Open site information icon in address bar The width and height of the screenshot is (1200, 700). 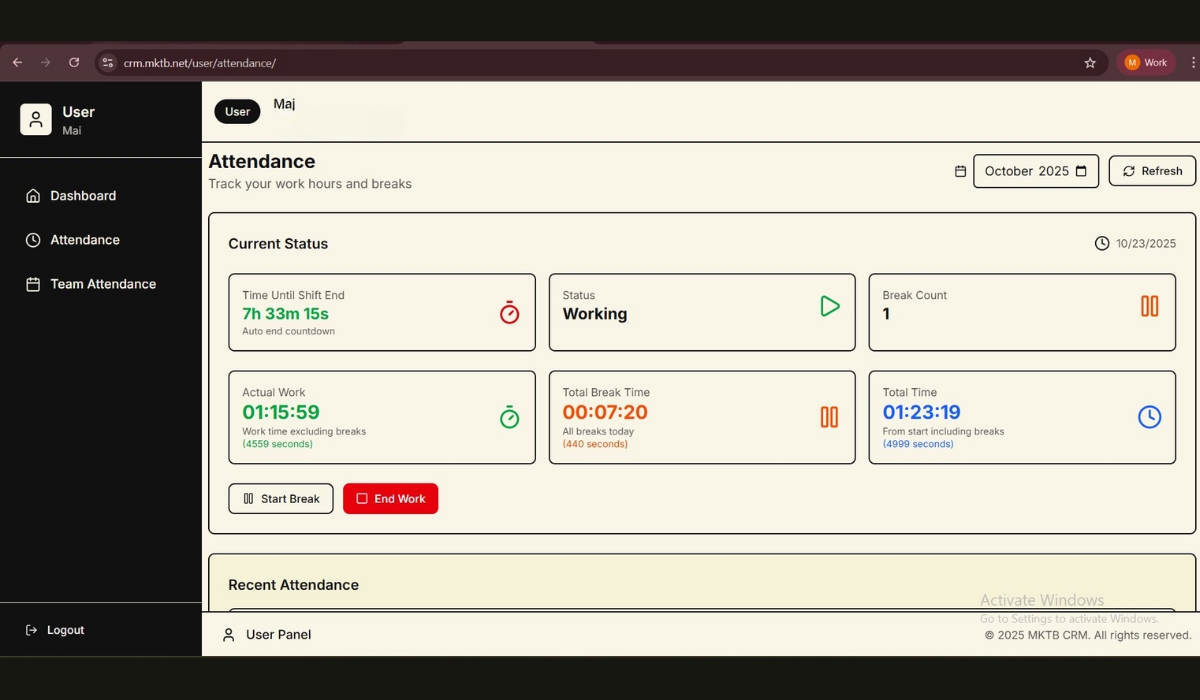tap(108, 63)
